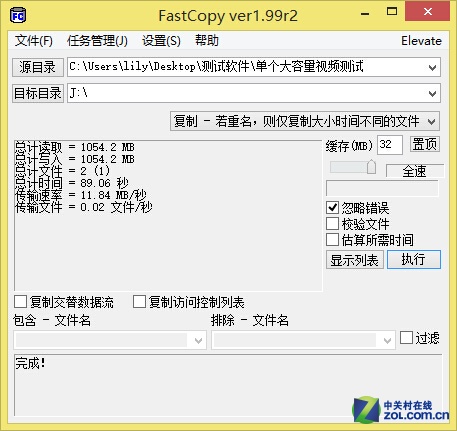This screenshot has width=457, height=431.
Task: Minimize the FastCopy window
Action: [x=365, y=14]
